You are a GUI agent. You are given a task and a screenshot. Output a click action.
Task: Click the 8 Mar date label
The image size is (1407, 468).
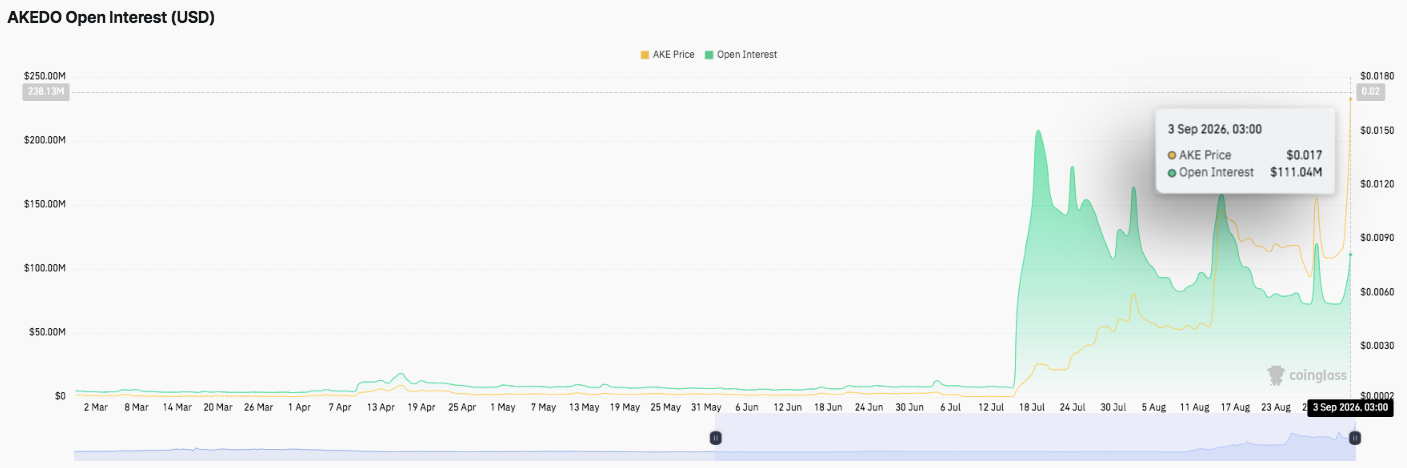pyautogui.click(x=136, y=407)
